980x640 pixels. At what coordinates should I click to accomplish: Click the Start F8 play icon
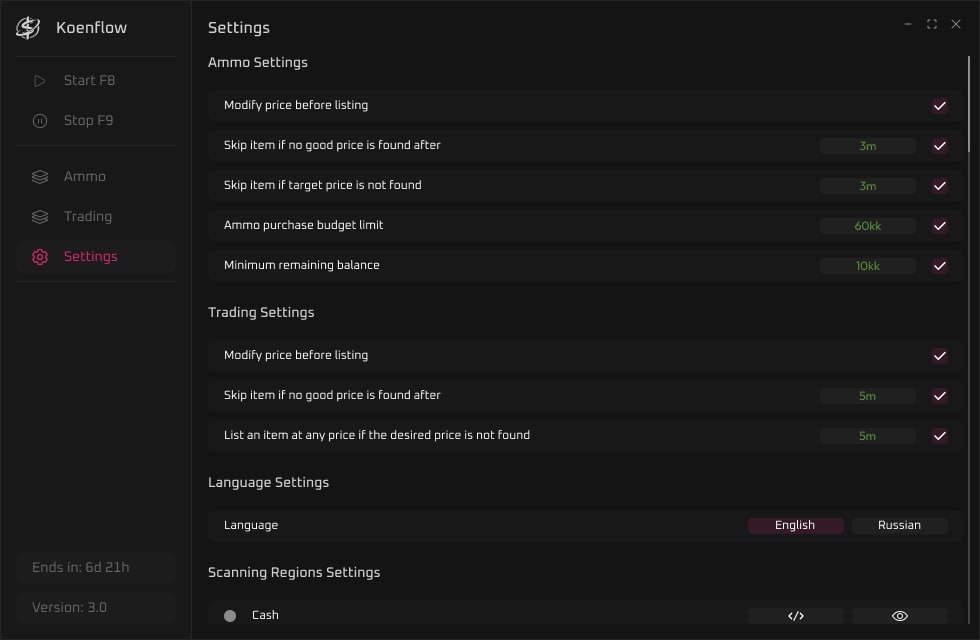click(x=39, y=81)
